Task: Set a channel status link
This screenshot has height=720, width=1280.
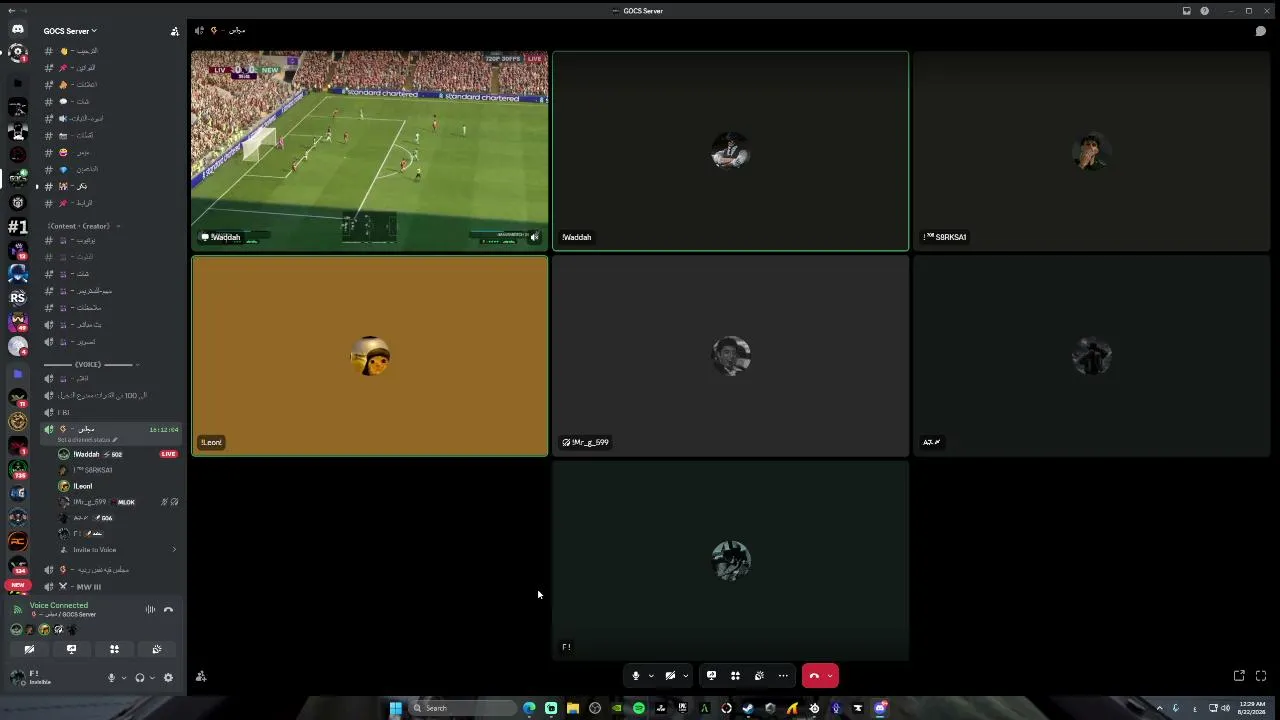Action: click(88, 440)
